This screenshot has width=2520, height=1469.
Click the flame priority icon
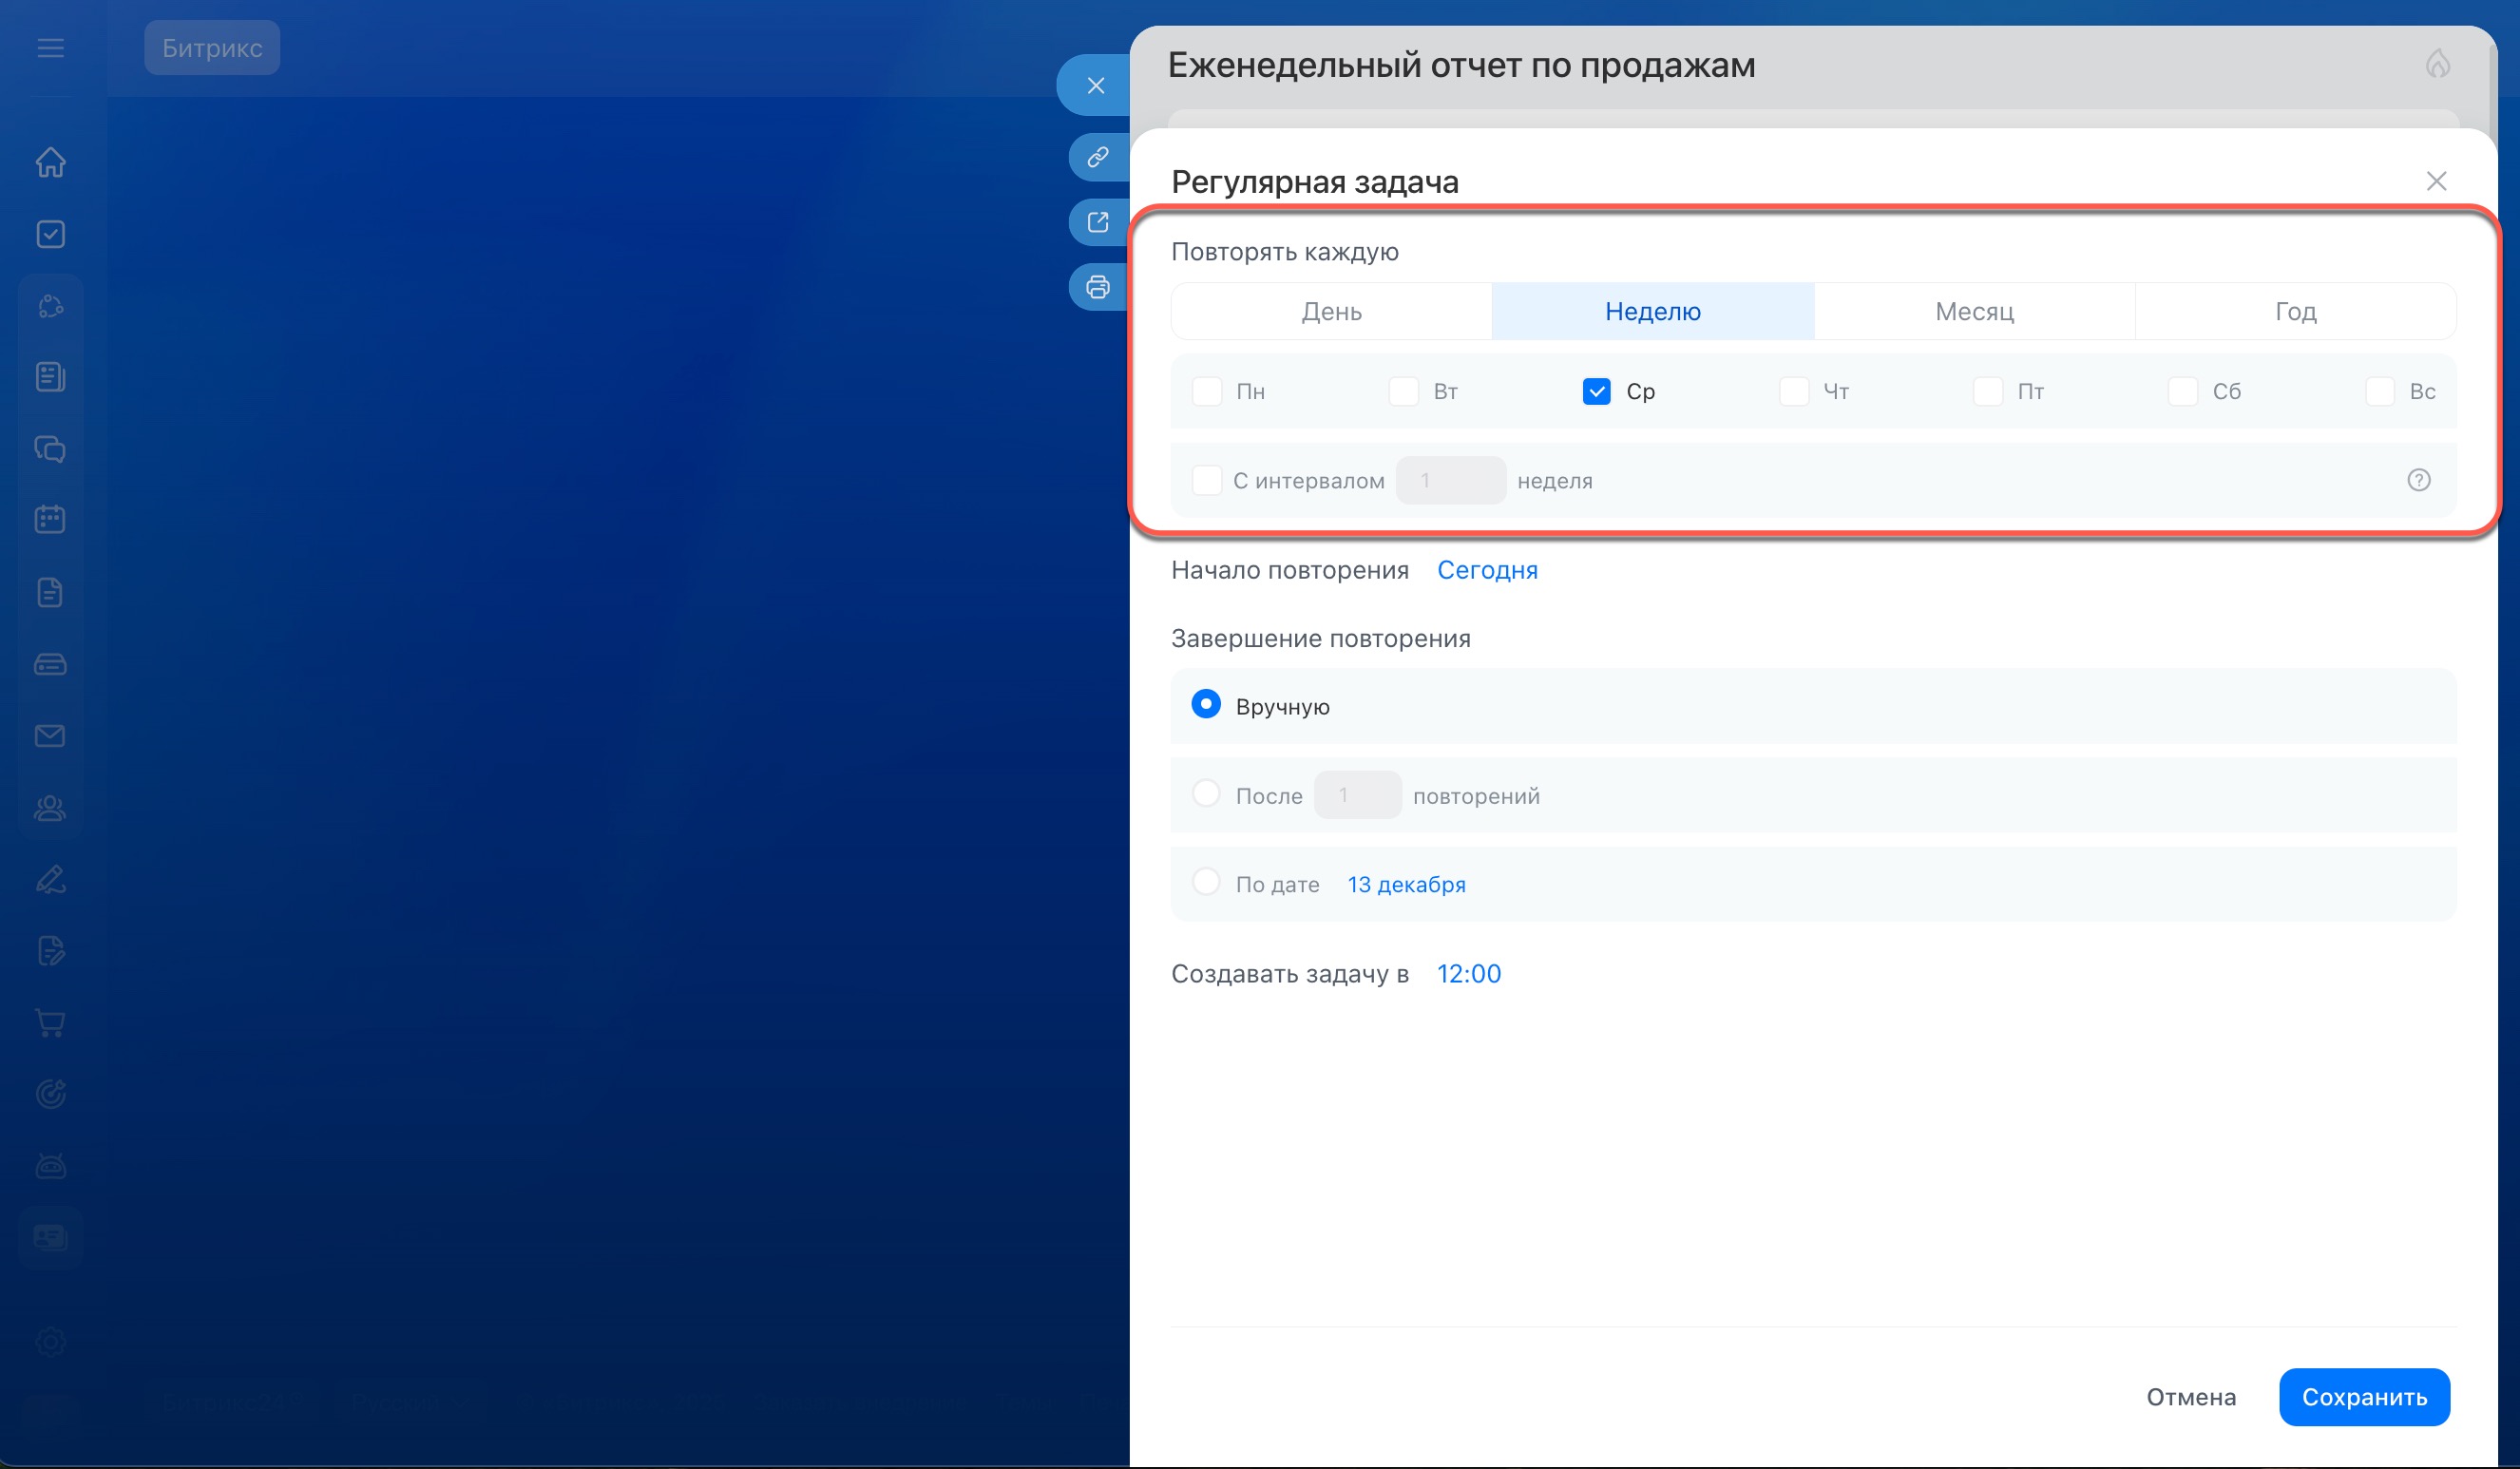(2437, 65)
